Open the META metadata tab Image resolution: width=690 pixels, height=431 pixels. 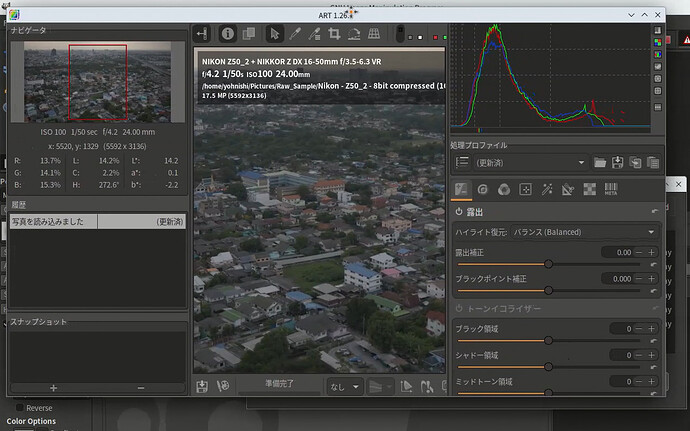click(x=611, y=189)
